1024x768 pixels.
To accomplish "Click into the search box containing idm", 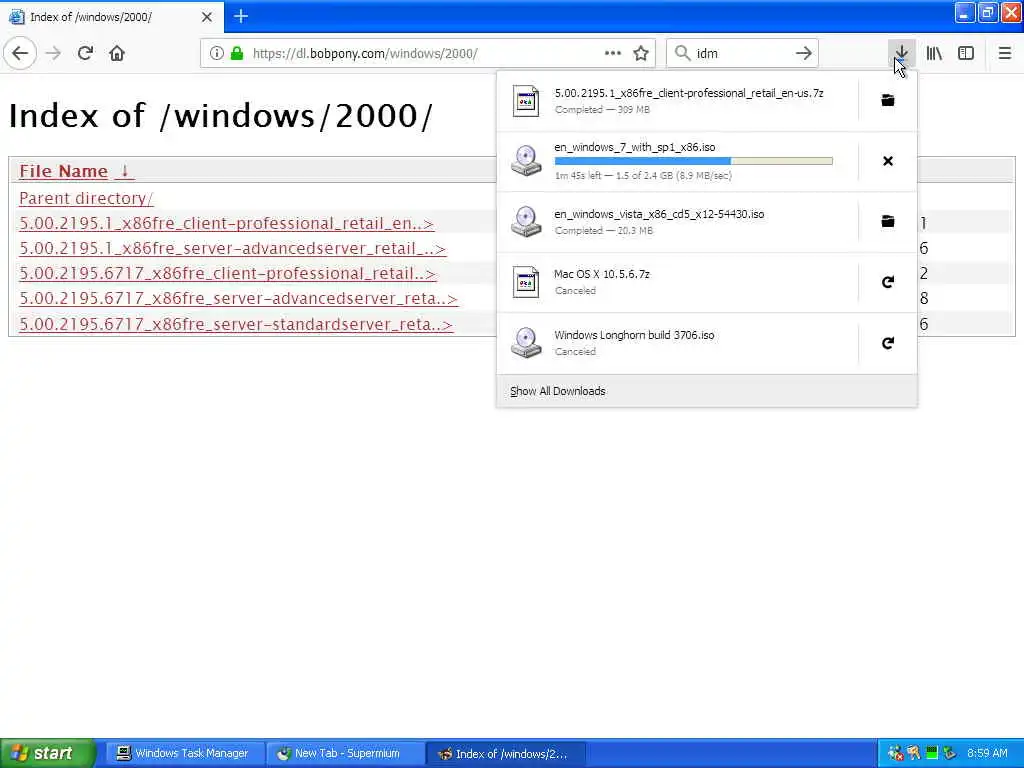I will [x=743, y=53].
